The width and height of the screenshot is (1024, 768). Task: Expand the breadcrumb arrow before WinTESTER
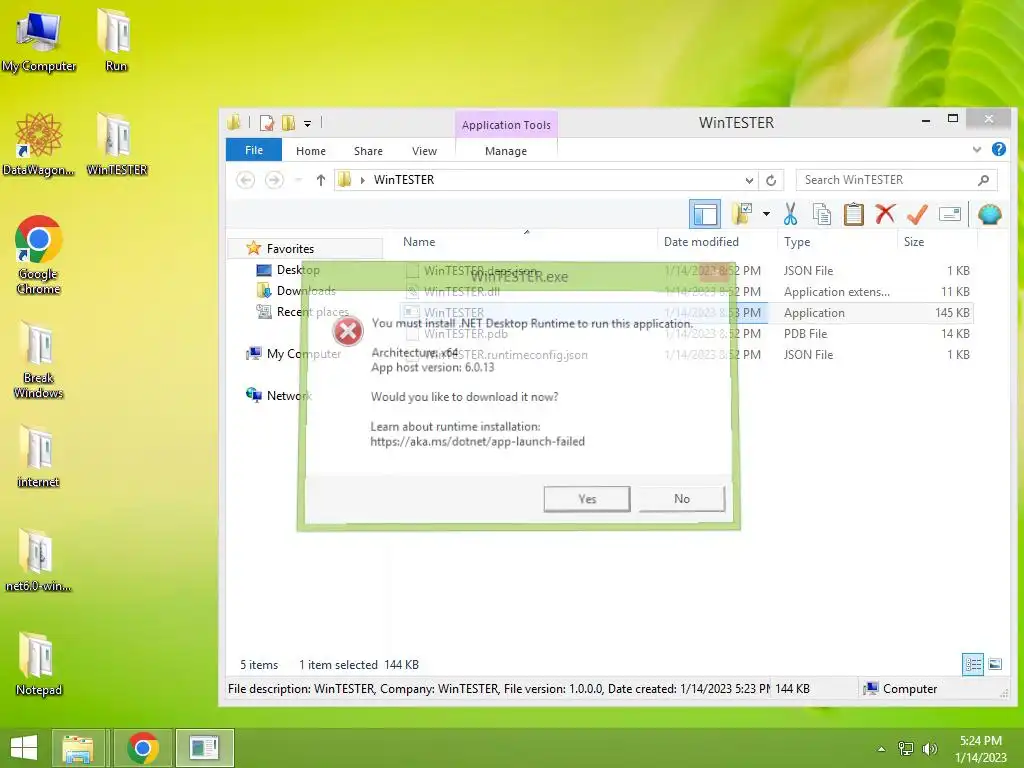pyautogui.click(x=362, y=180)
